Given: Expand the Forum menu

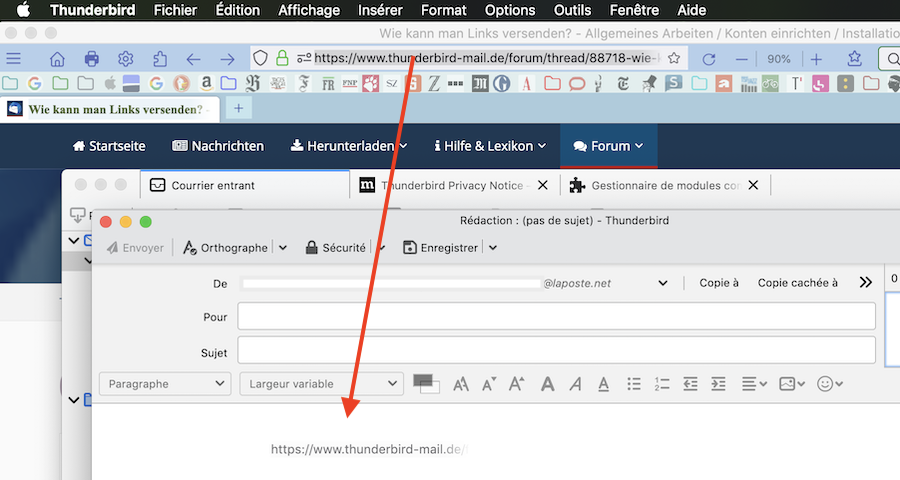Looking at the screenshot, I should point(608,146).
